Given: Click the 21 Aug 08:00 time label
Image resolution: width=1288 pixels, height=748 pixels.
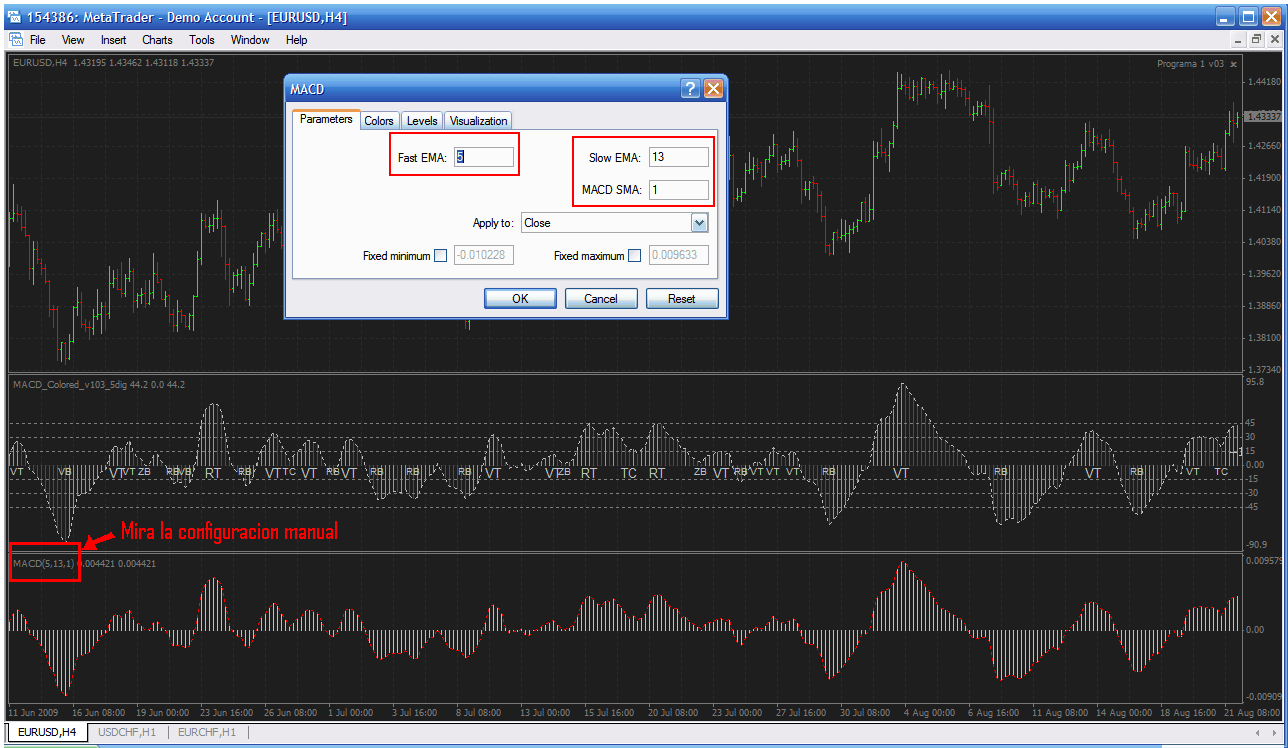Looking at the screenshot, I should (x=1252, y=713).
